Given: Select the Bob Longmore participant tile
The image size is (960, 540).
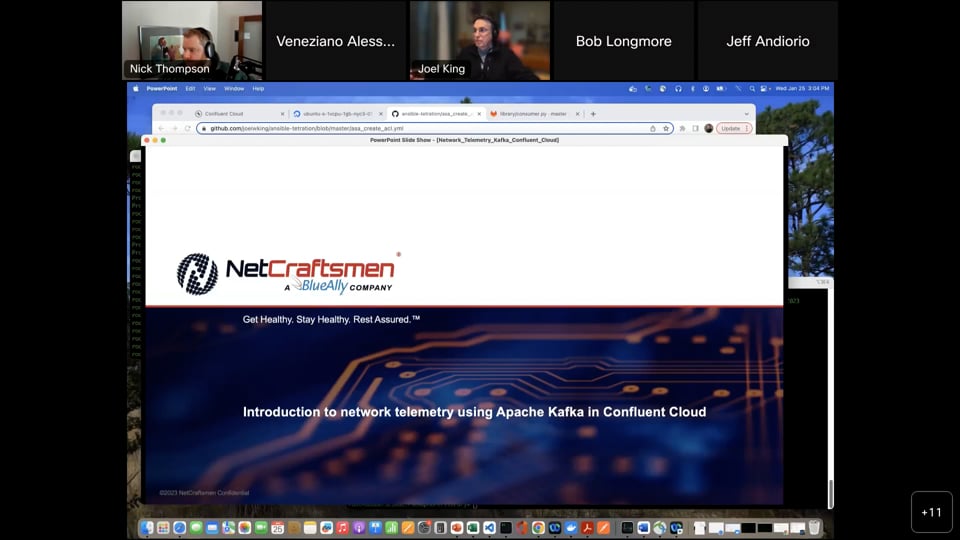Looking at the screenshot, I should tap(624, 40).
